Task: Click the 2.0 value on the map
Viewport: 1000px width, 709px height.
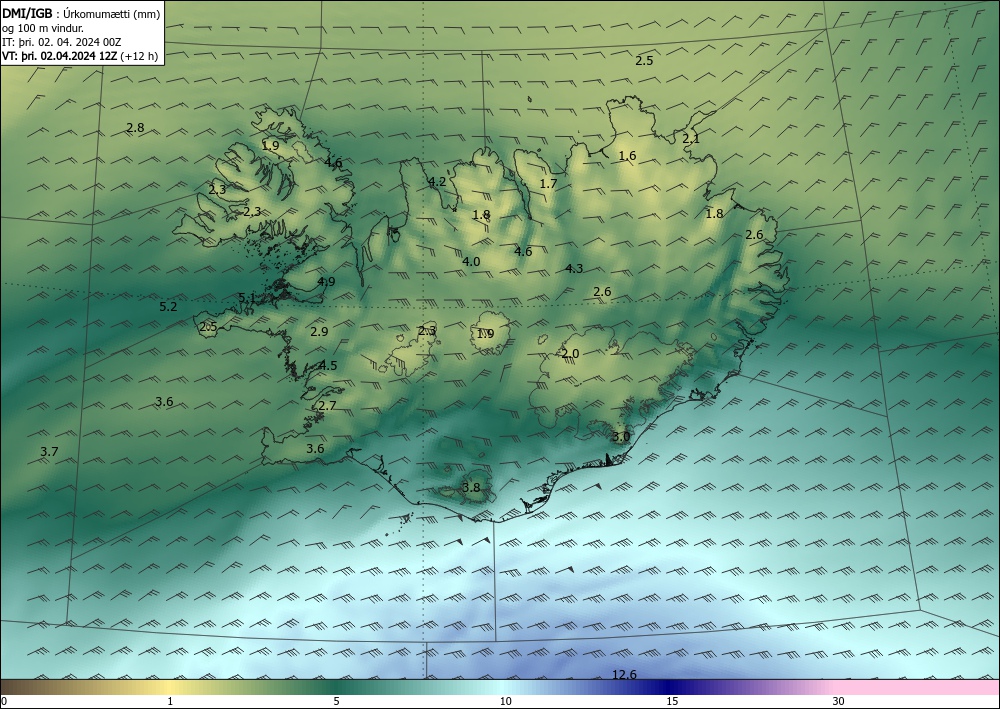Action: coord(570,354)
